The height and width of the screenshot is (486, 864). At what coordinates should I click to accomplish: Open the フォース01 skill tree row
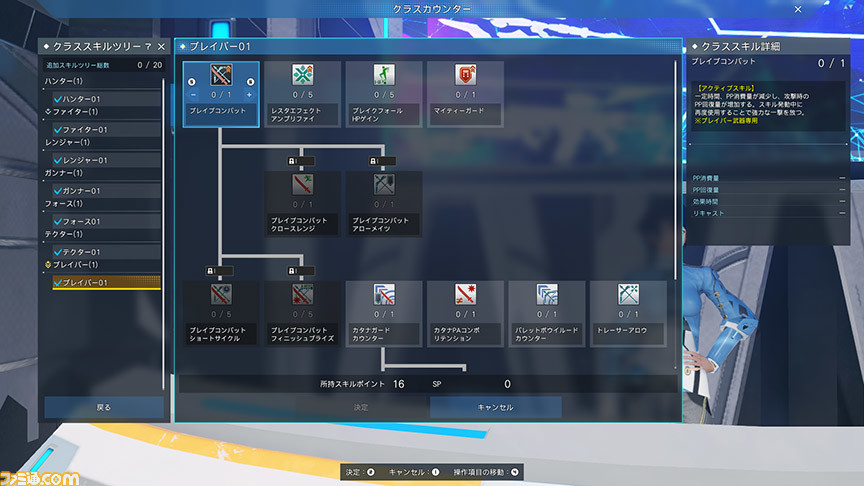pos(105,222)
